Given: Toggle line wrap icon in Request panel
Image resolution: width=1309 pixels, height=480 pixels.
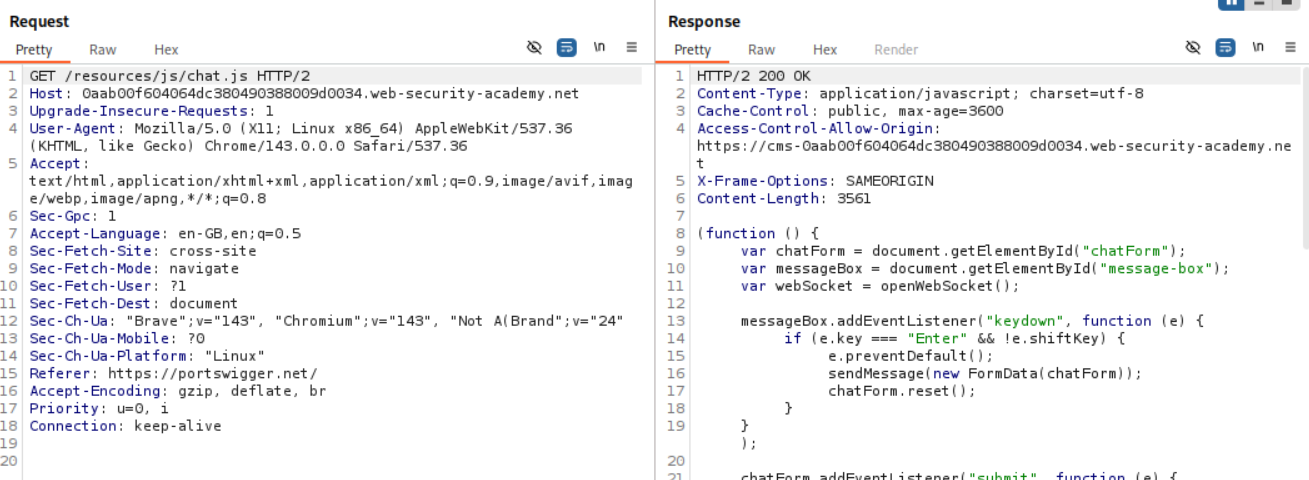Looking at the screenshot, I should pos(566,48).
